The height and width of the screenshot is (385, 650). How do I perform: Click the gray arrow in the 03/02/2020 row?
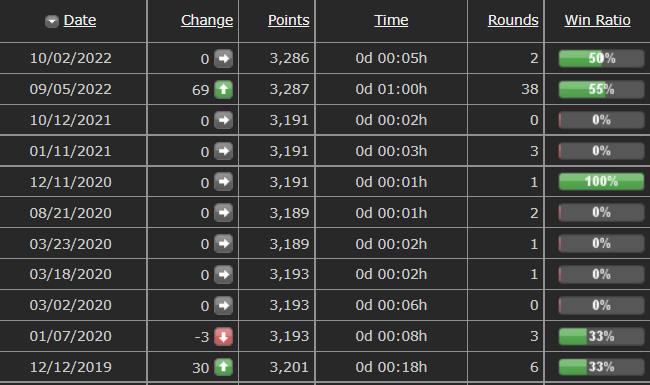pyautogui.click(x=223, y=305)
